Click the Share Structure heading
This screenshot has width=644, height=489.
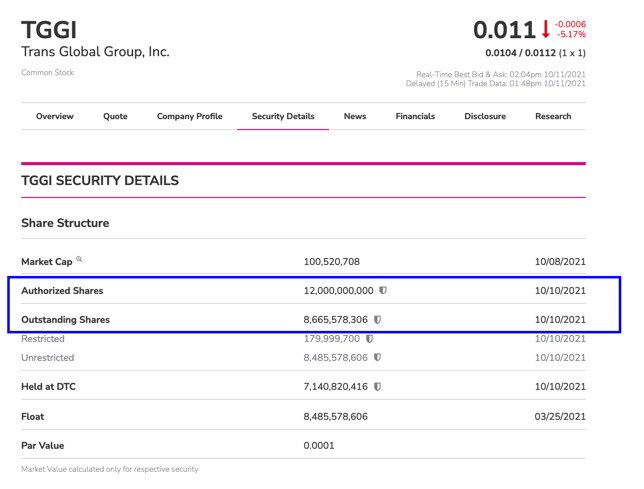tap(65, 223)
